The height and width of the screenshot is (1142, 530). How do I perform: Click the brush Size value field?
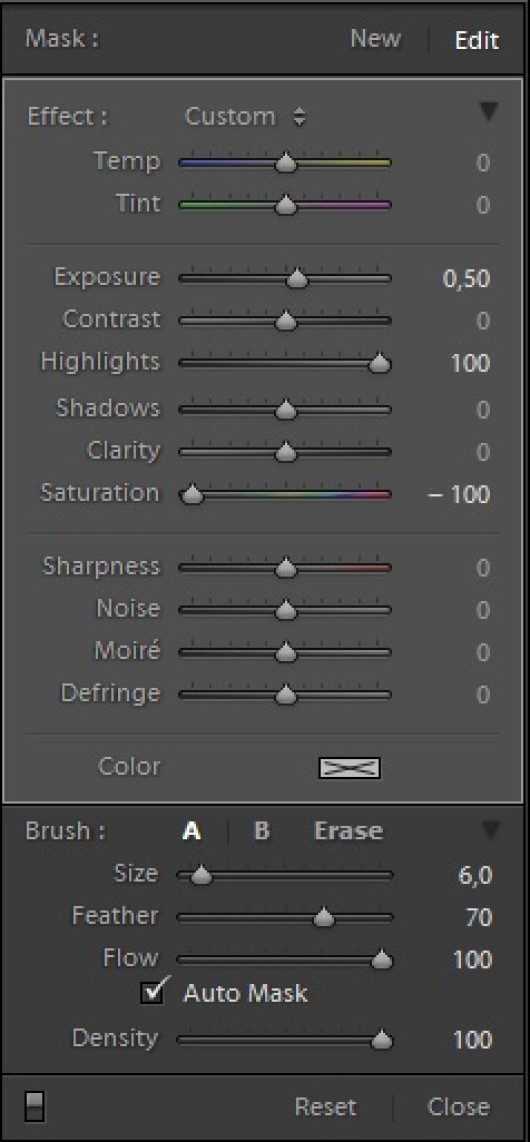[475, 875]
